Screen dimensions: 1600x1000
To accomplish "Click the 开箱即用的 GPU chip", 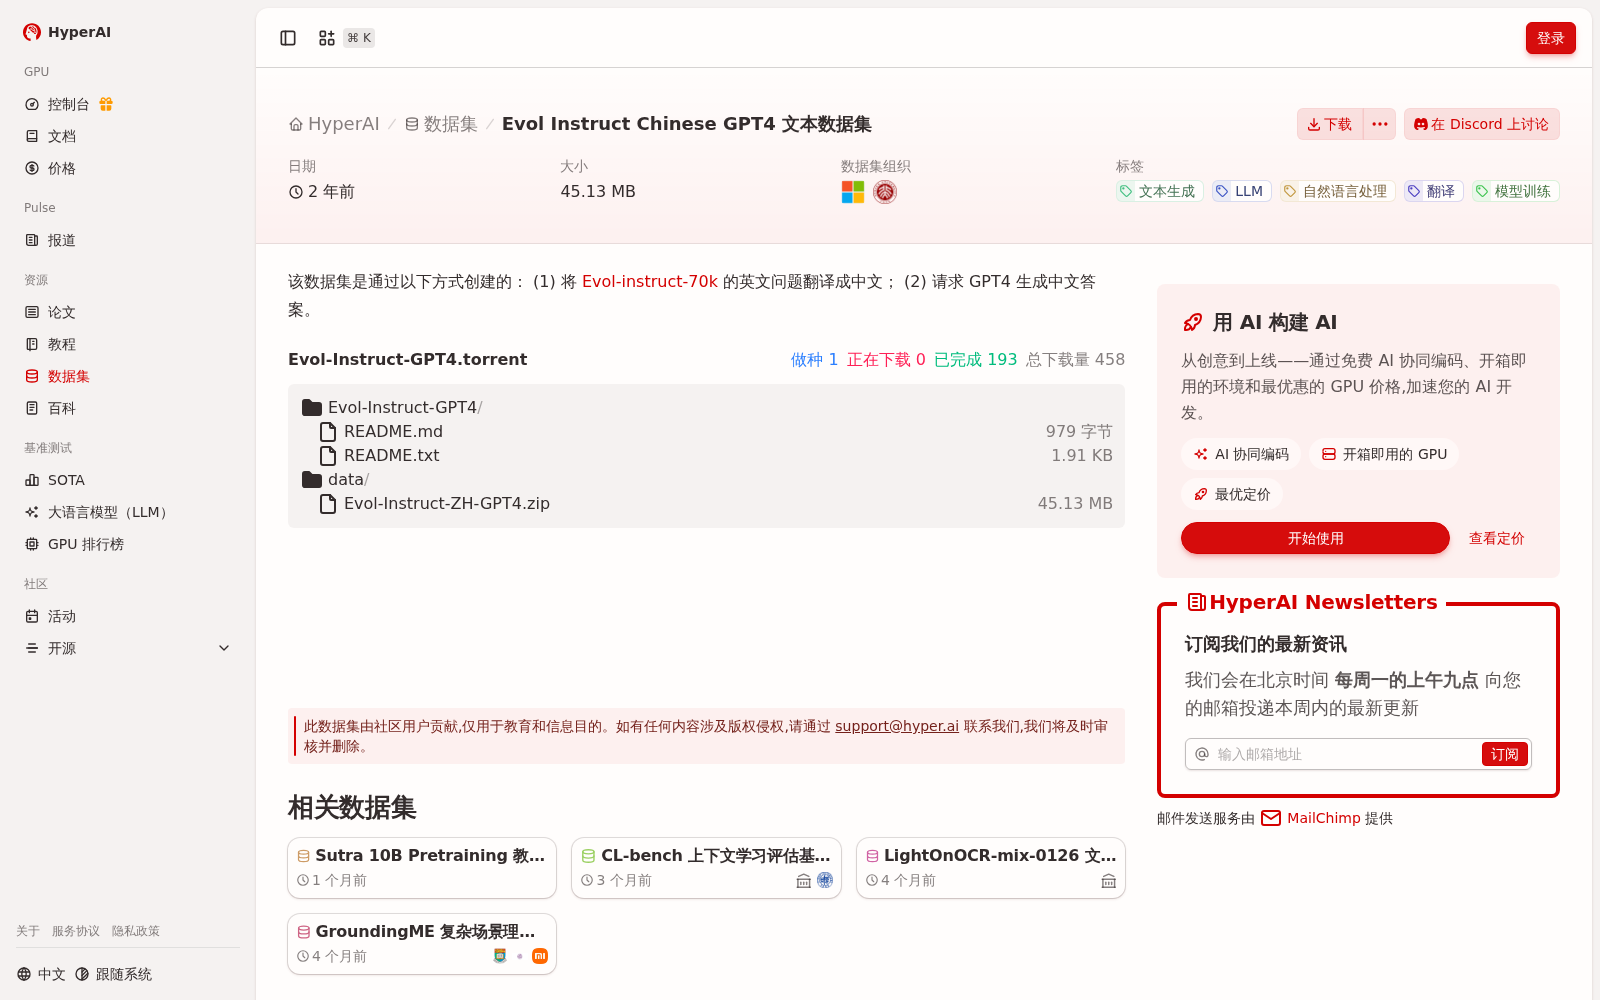I will 1384,454.
